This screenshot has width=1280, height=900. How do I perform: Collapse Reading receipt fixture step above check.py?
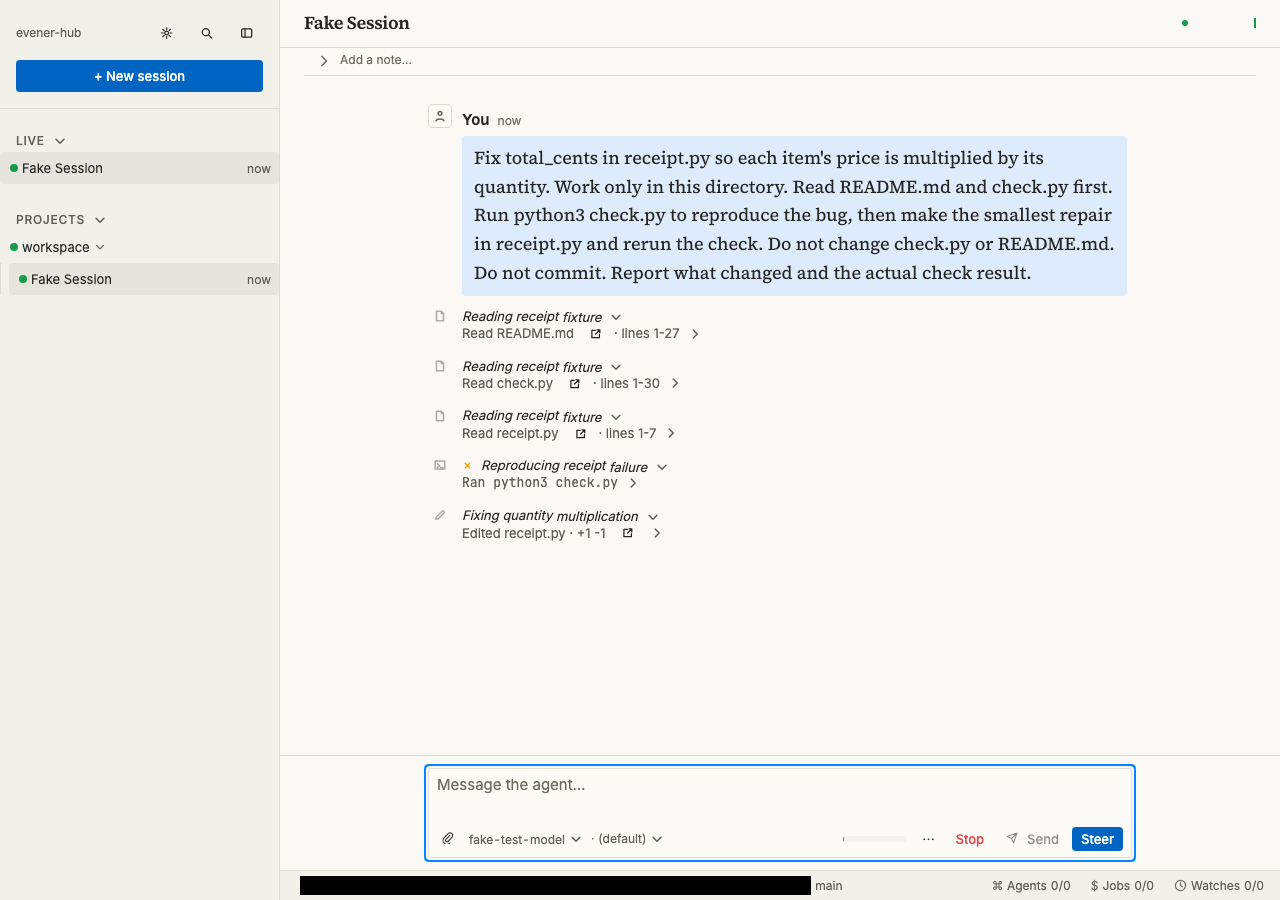(x=616, y=367)
